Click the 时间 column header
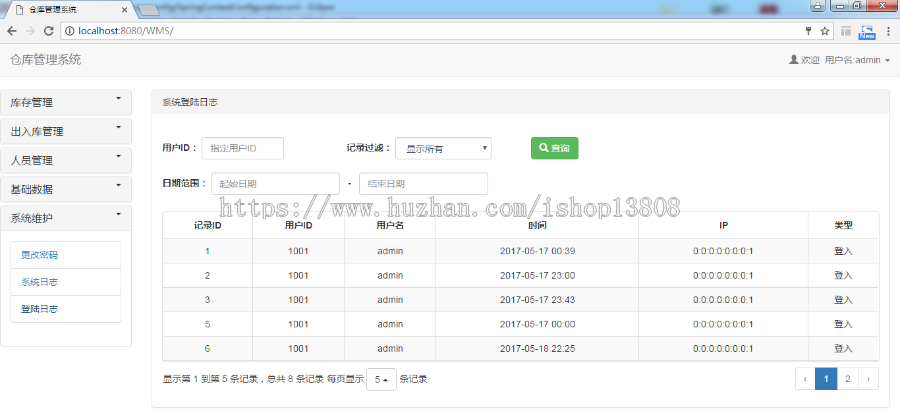The height and width of the screenshot is (411, 900). (x=537, y=226)
